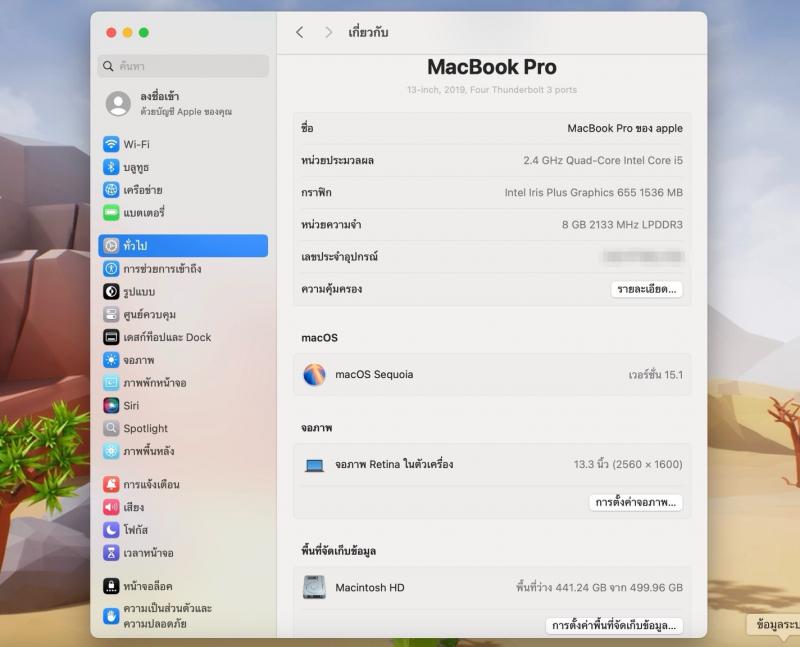Image resolution: width=800 pixels, height=647 pixels.
Task: Open Sound speaker icon (เสียง)
Action: click(111, 507)
